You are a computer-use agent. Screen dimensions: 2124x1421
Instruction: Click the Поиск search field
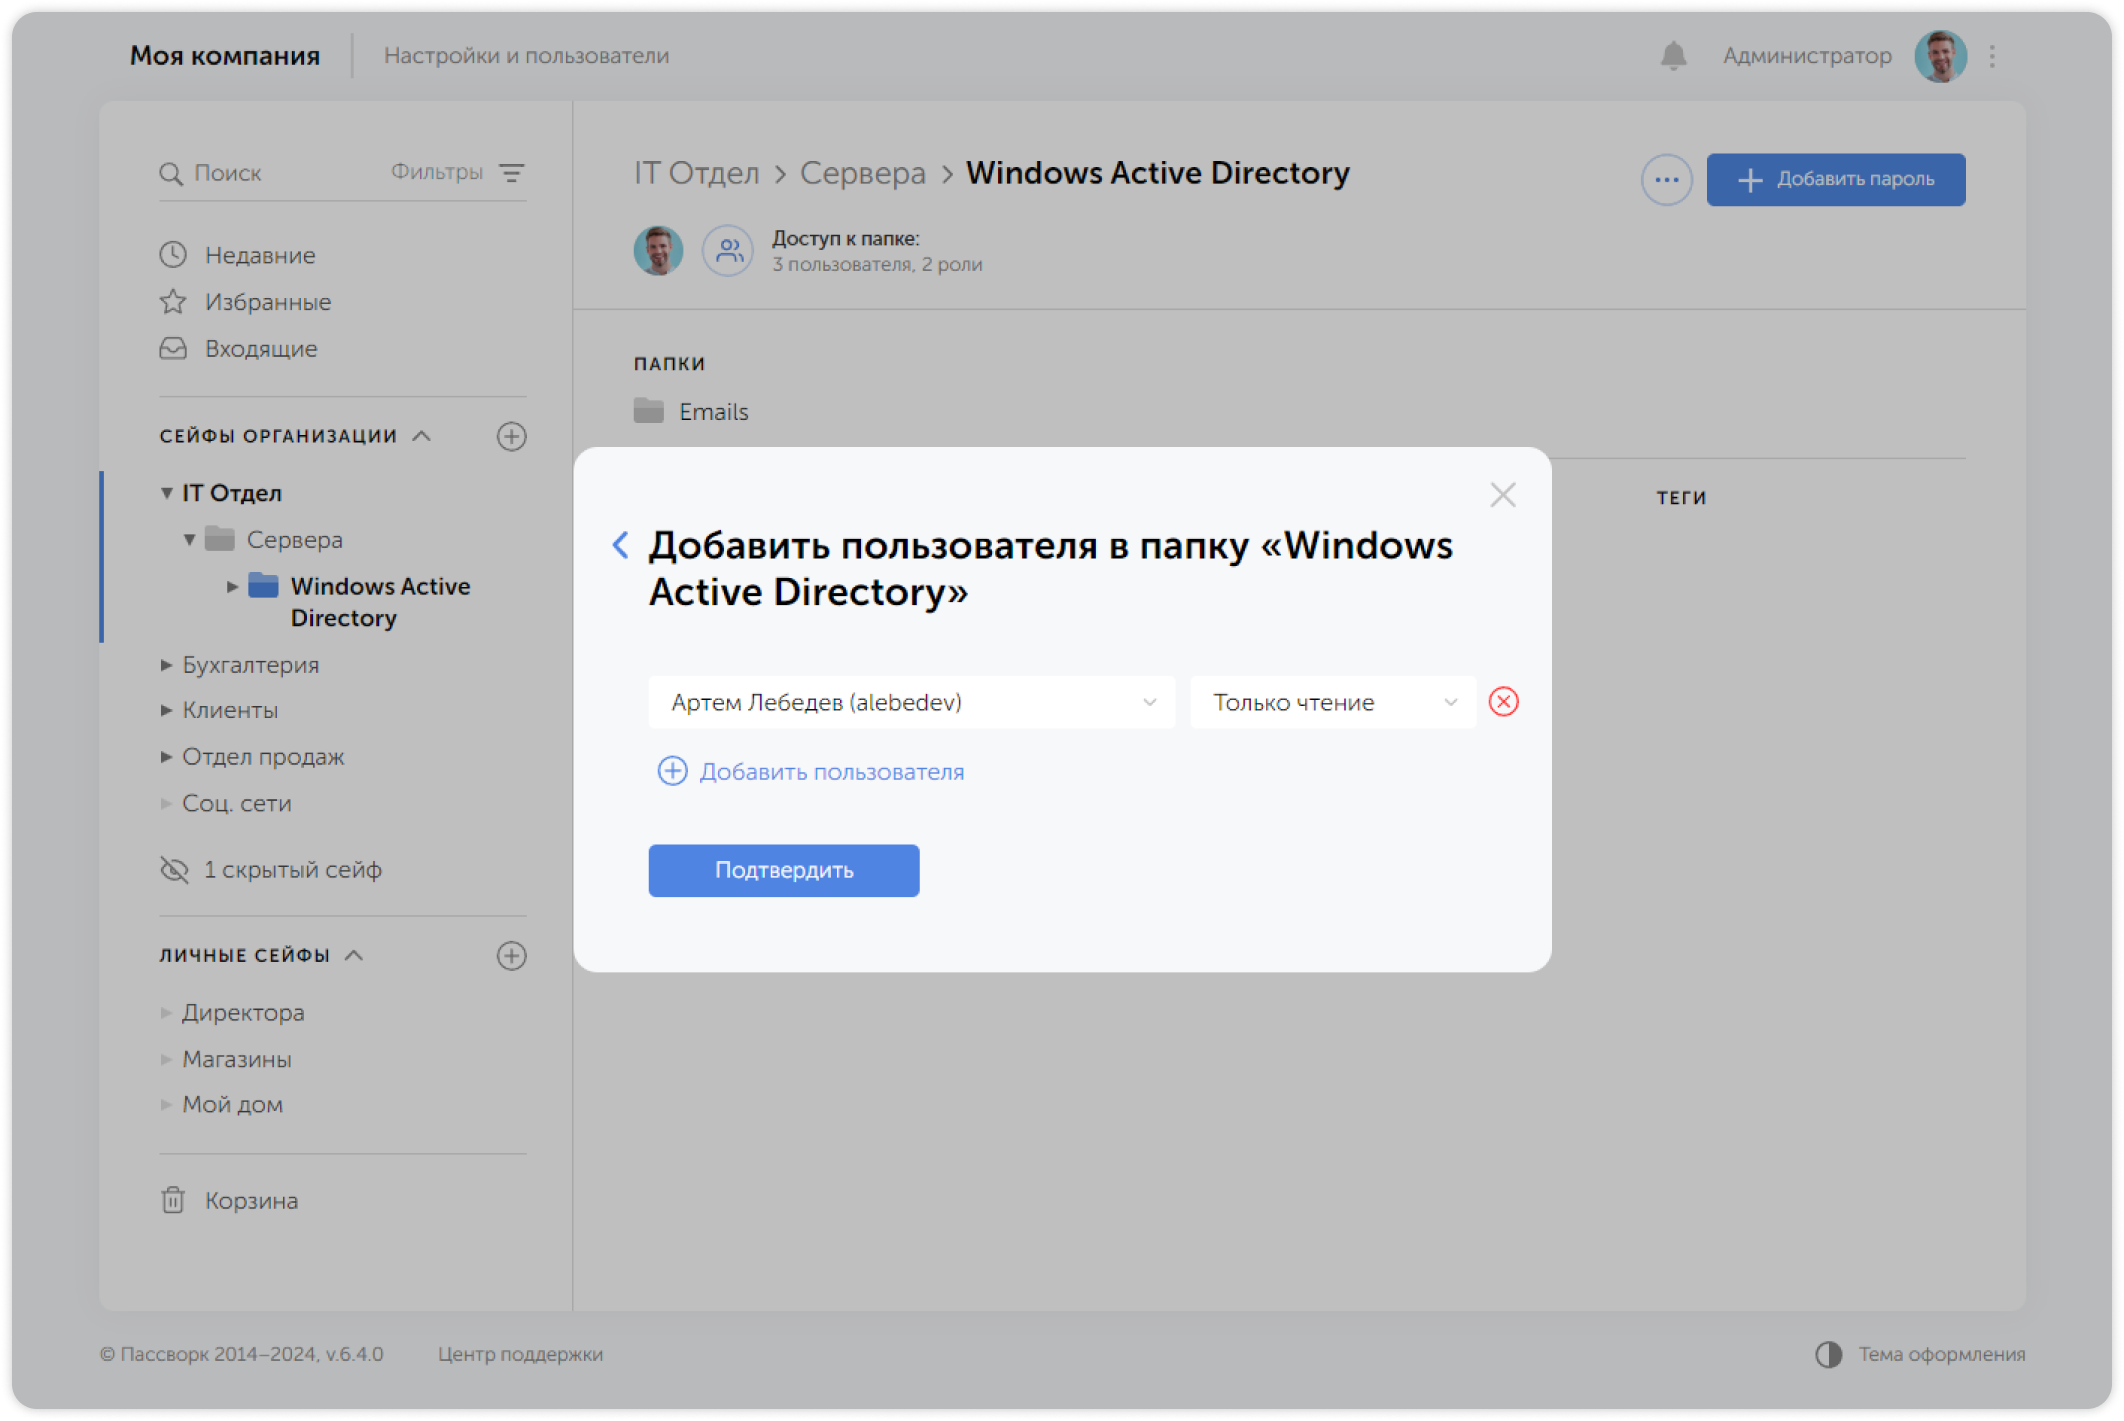point(260,173)
